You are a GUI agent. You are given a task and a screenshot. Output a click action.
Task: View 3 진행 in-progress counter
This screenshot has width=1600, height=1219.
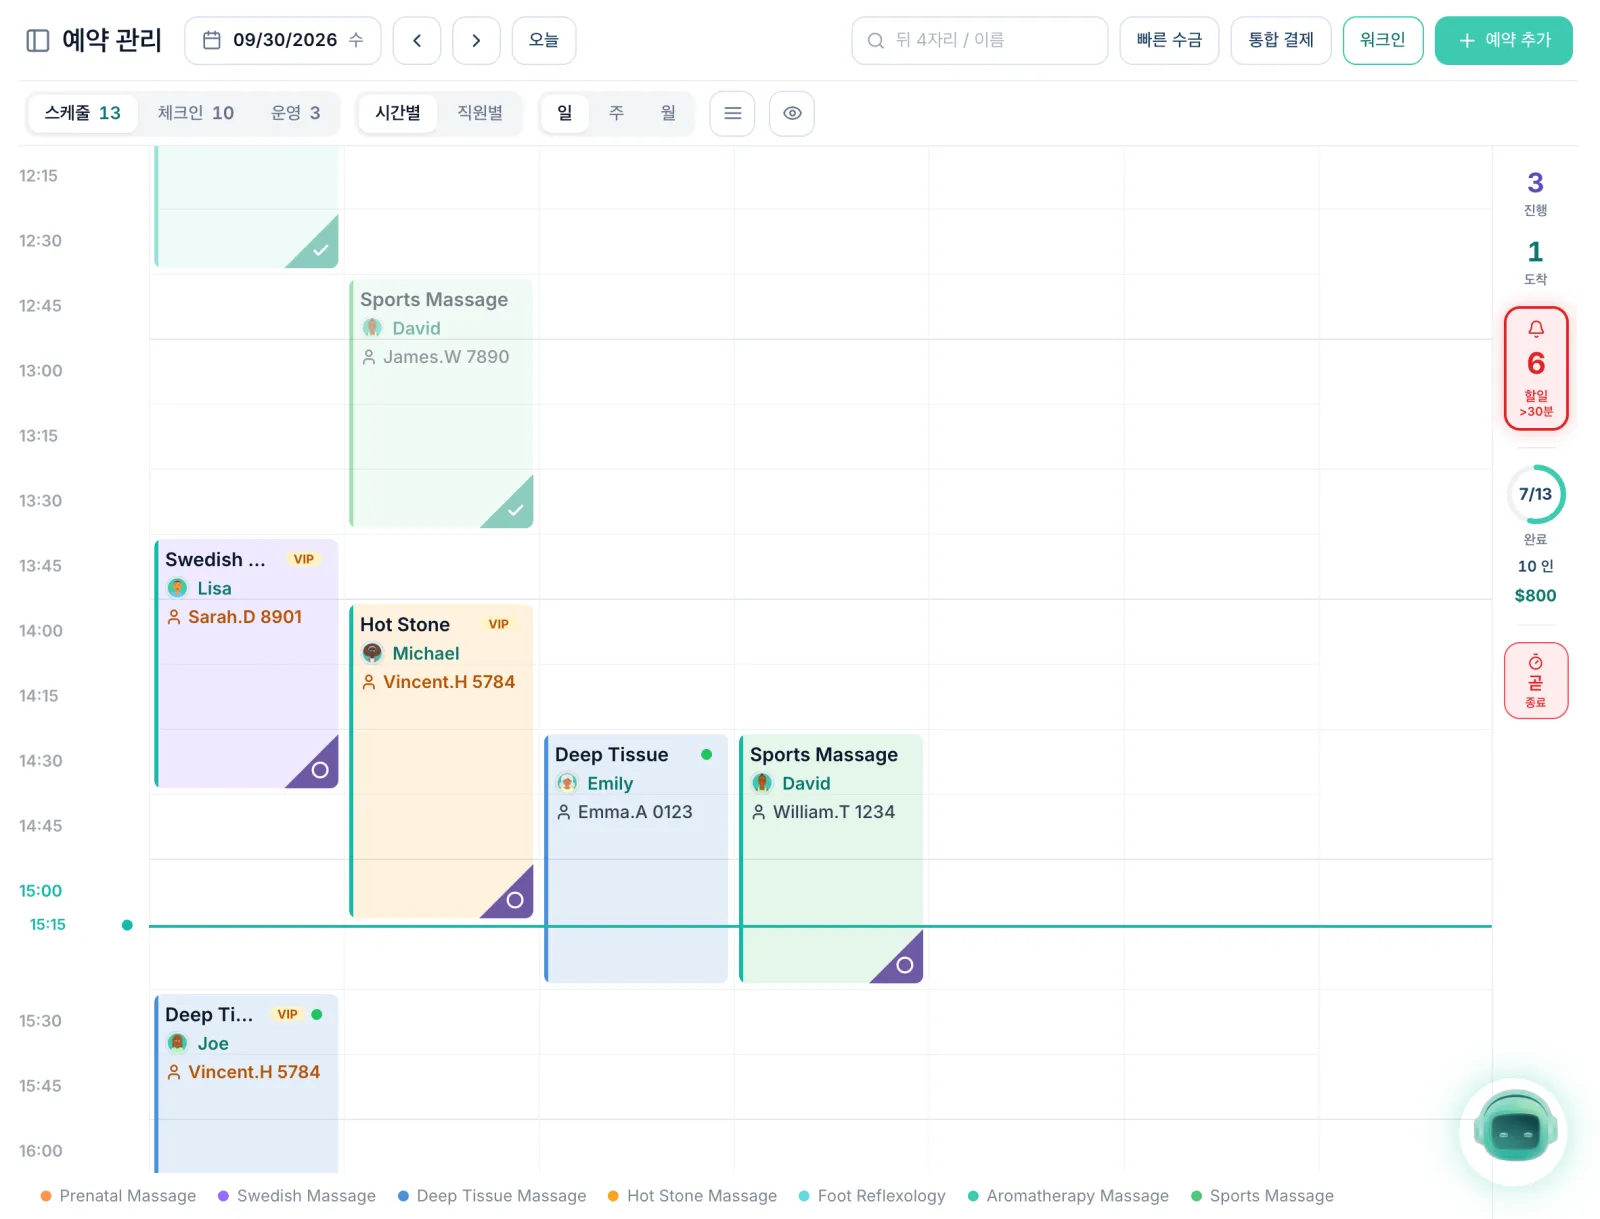(1535, 193)
